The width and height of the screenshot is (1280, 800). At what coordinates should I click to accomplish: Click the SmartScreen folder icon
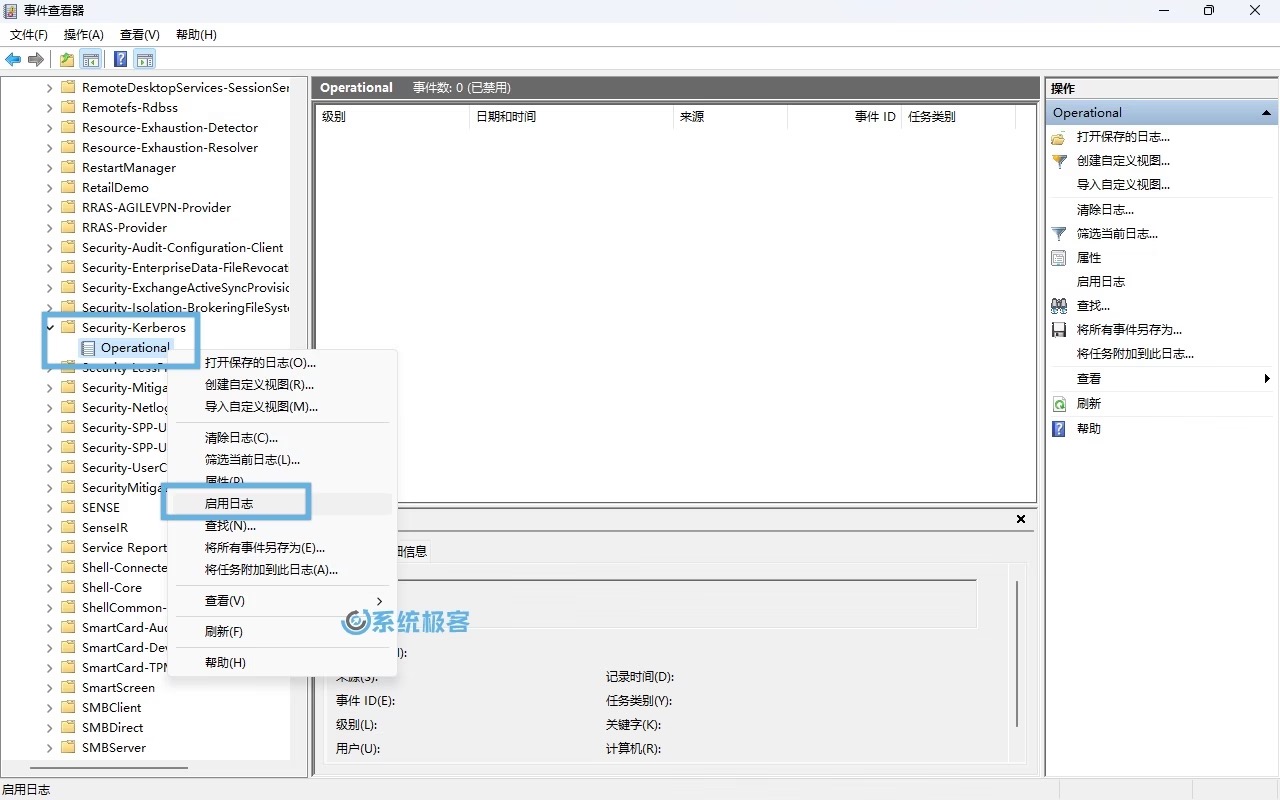pyautogui.click(x=68, y=688)
